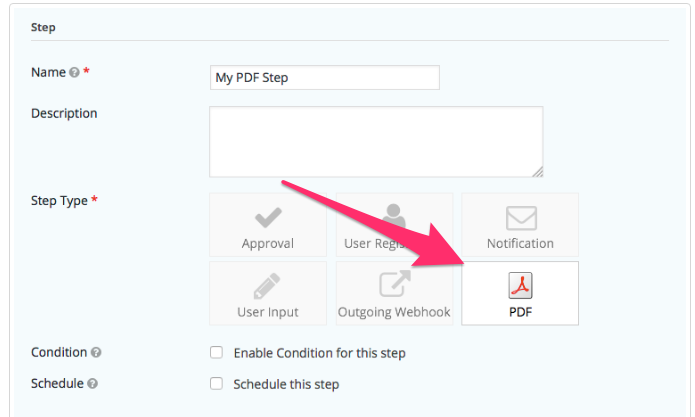Click the Outgoing Webhook label text

point(394,312)
